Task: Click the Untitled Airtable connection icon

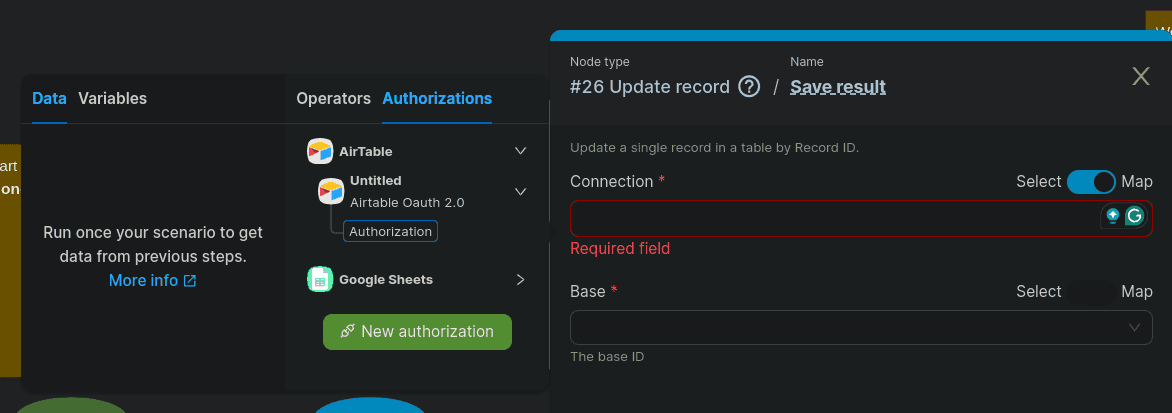Action: pyautogui.click(x=331, y=191)
